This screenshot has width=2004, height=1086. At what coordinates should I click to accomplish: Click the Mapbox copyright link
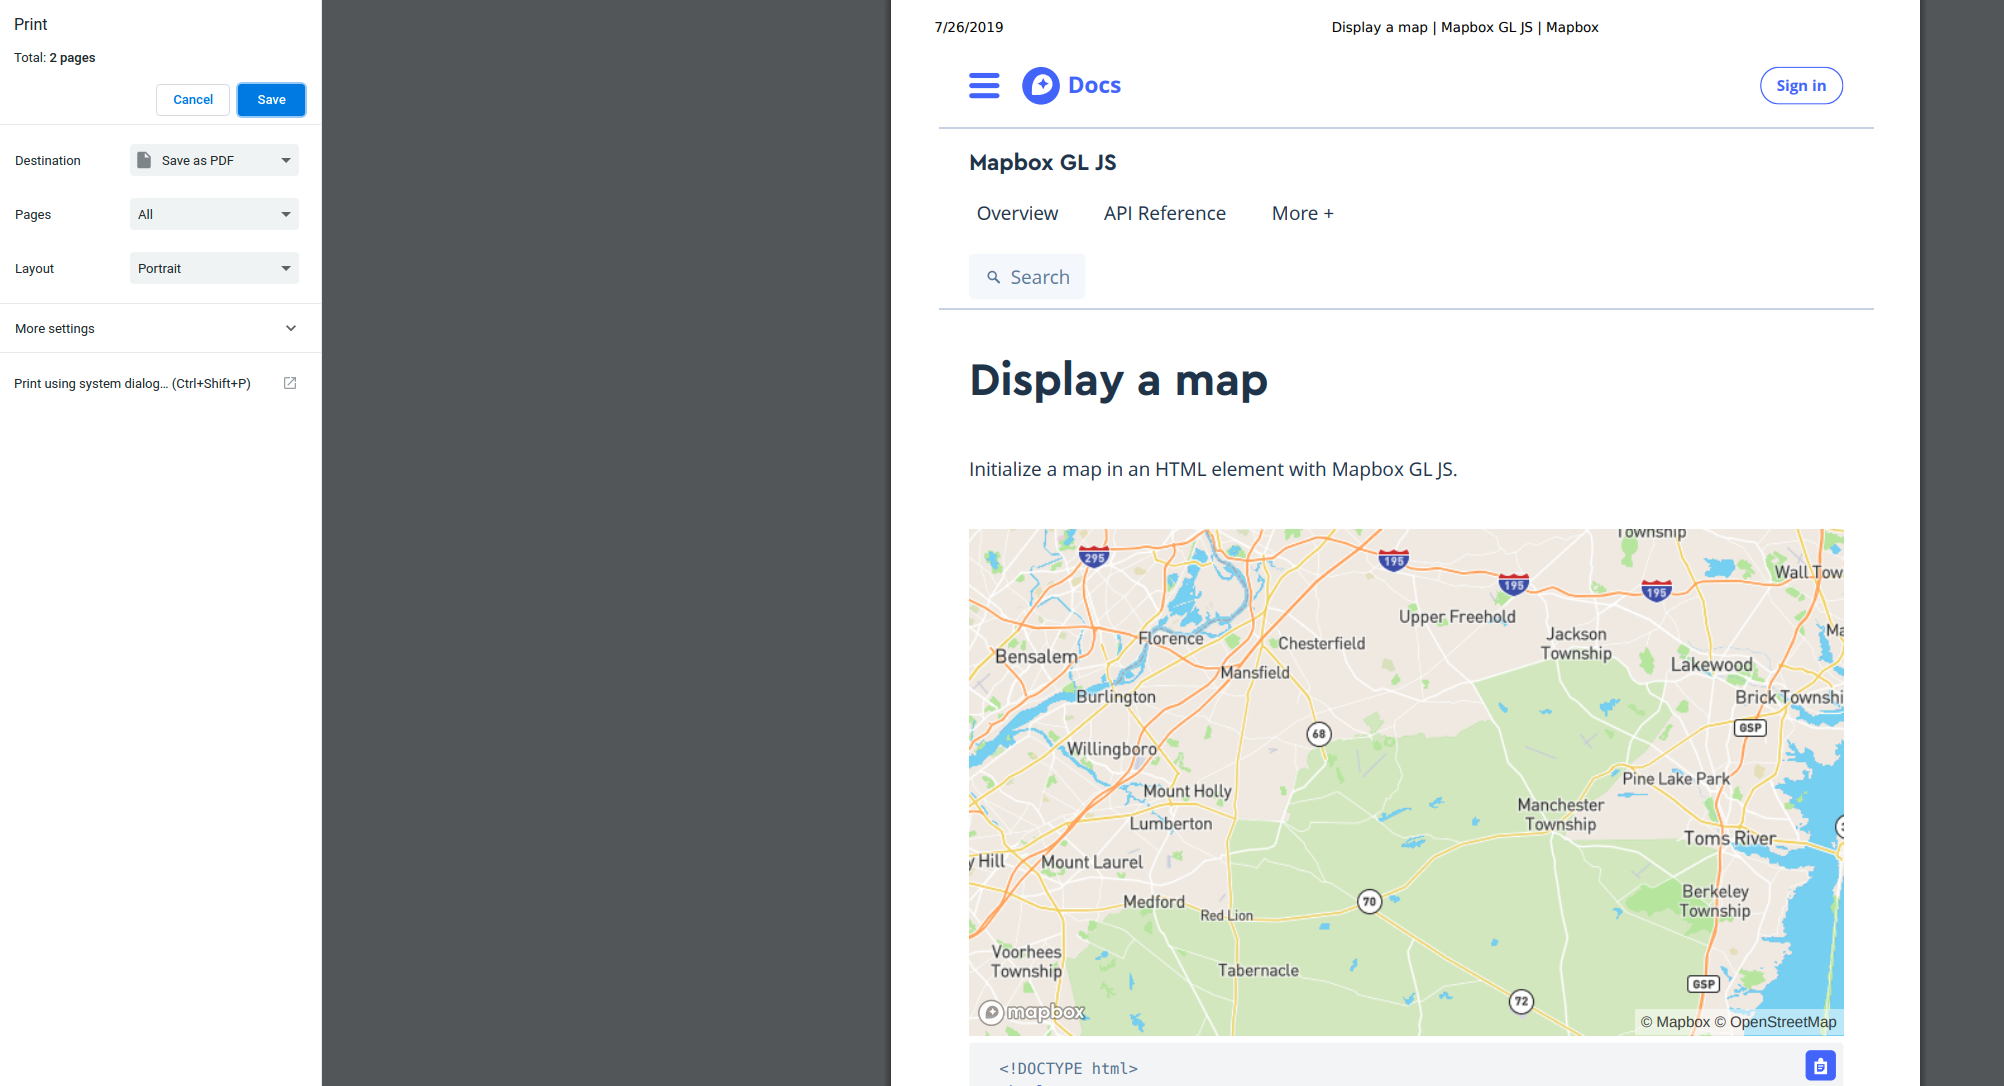pos(1678,1022)
